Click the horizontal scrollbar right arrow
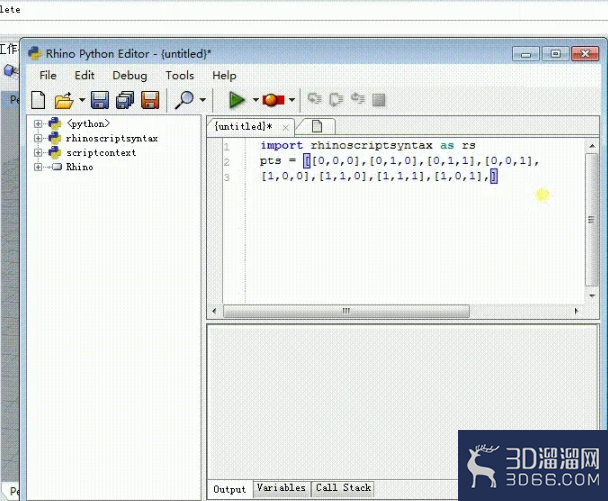 tap(576, 311)
